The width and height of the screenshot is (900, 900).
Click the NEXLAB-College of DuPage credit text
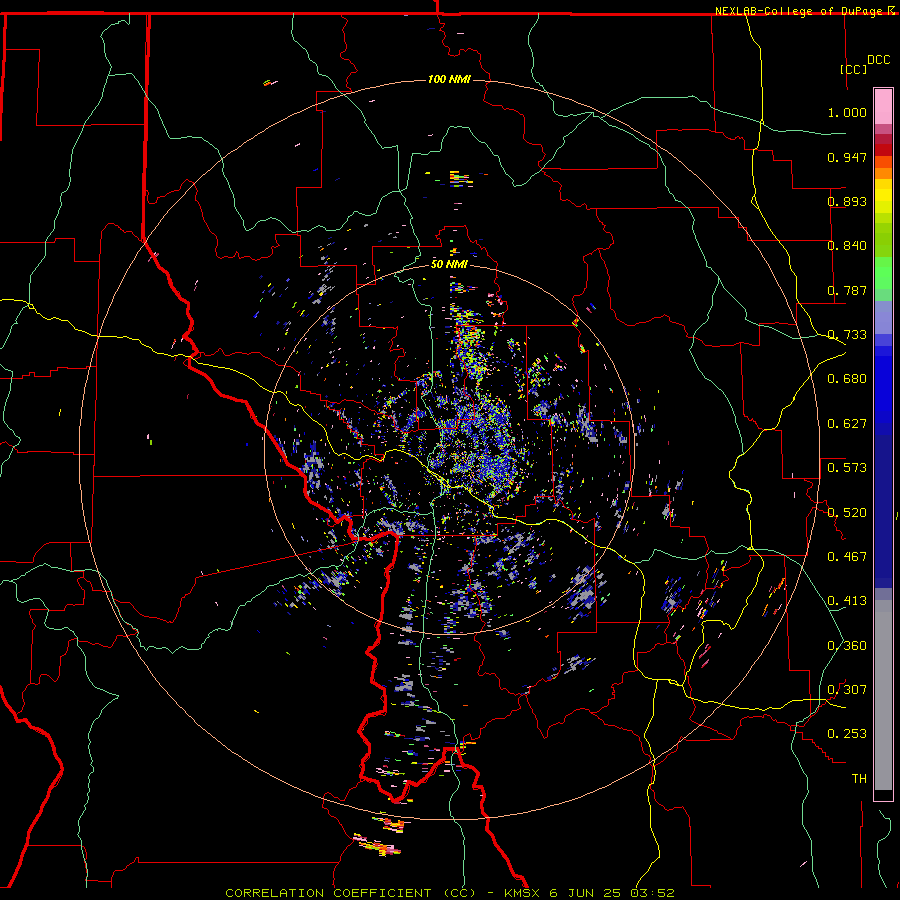click(x=800, y=11)
